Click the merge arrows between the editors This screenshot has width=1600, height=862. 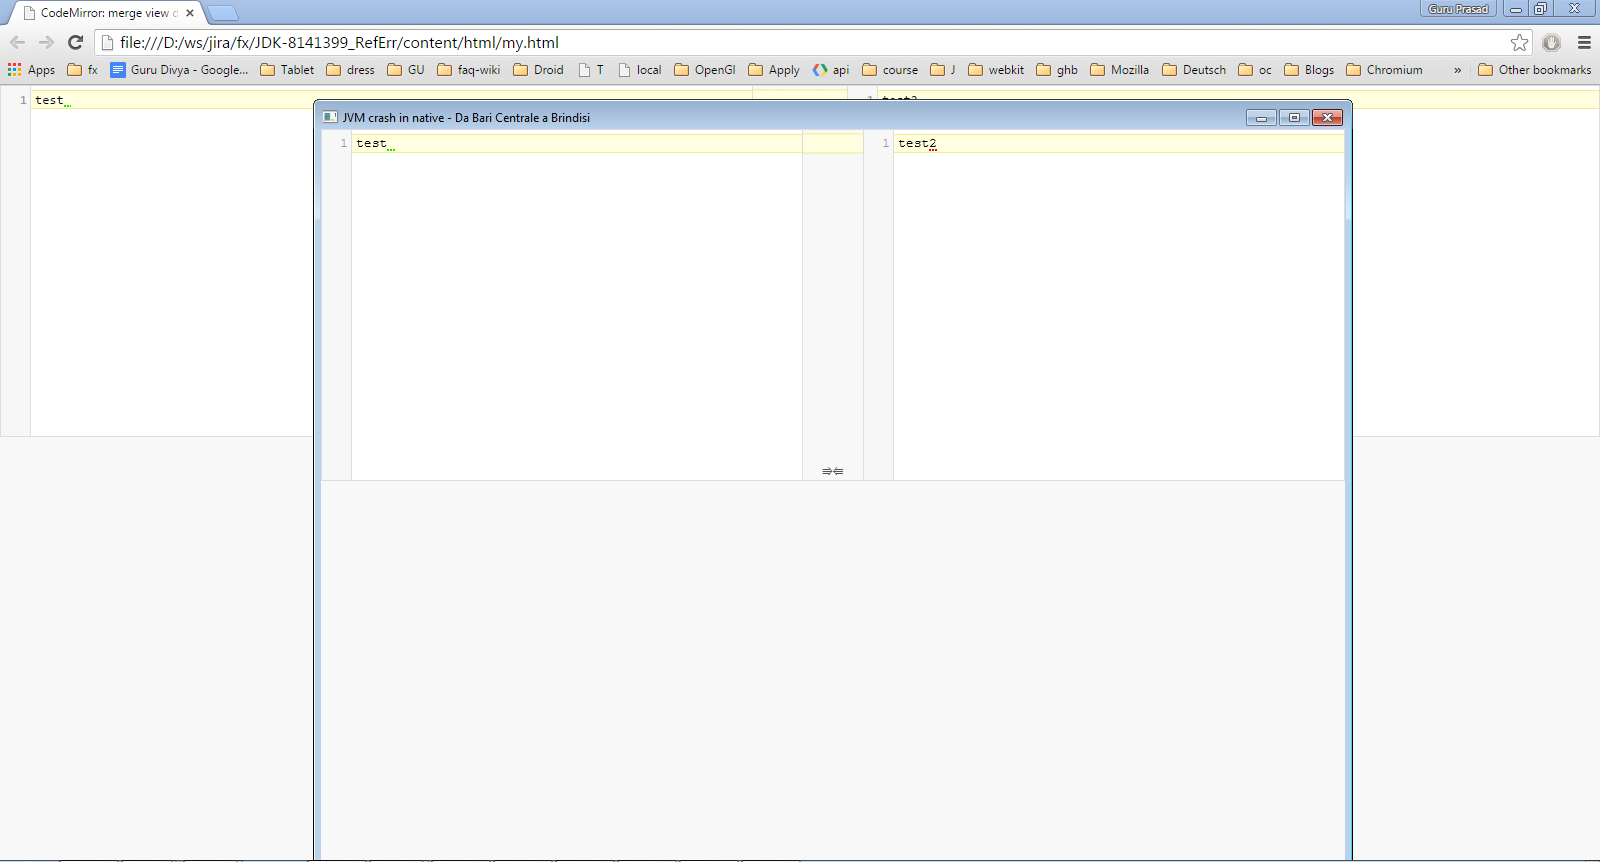(832, 471)
